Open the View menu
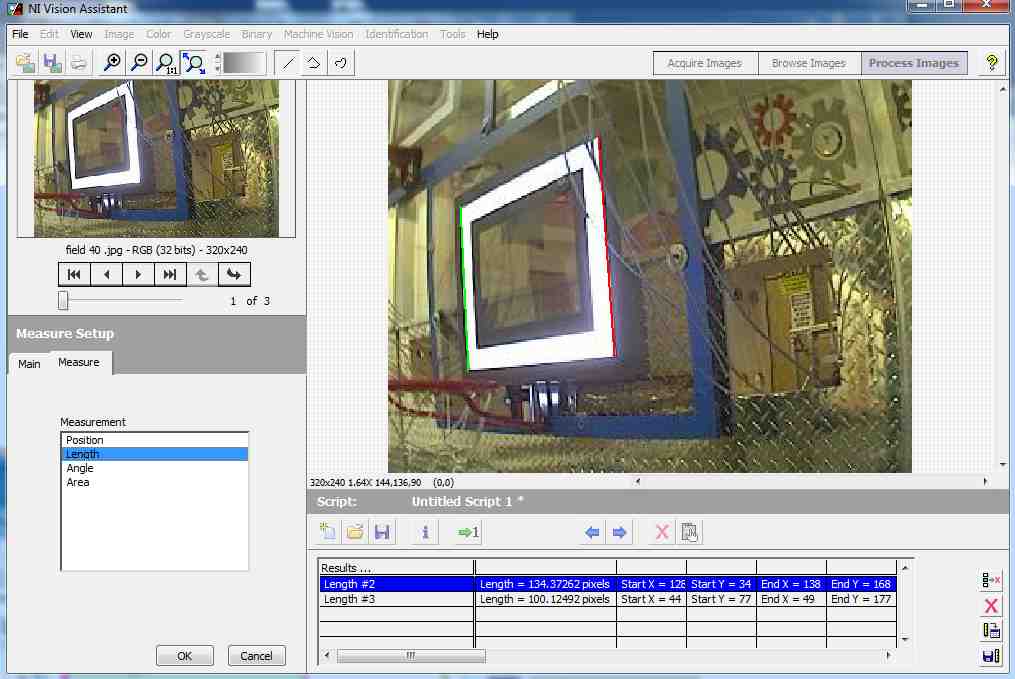 [x=81, y=34]
